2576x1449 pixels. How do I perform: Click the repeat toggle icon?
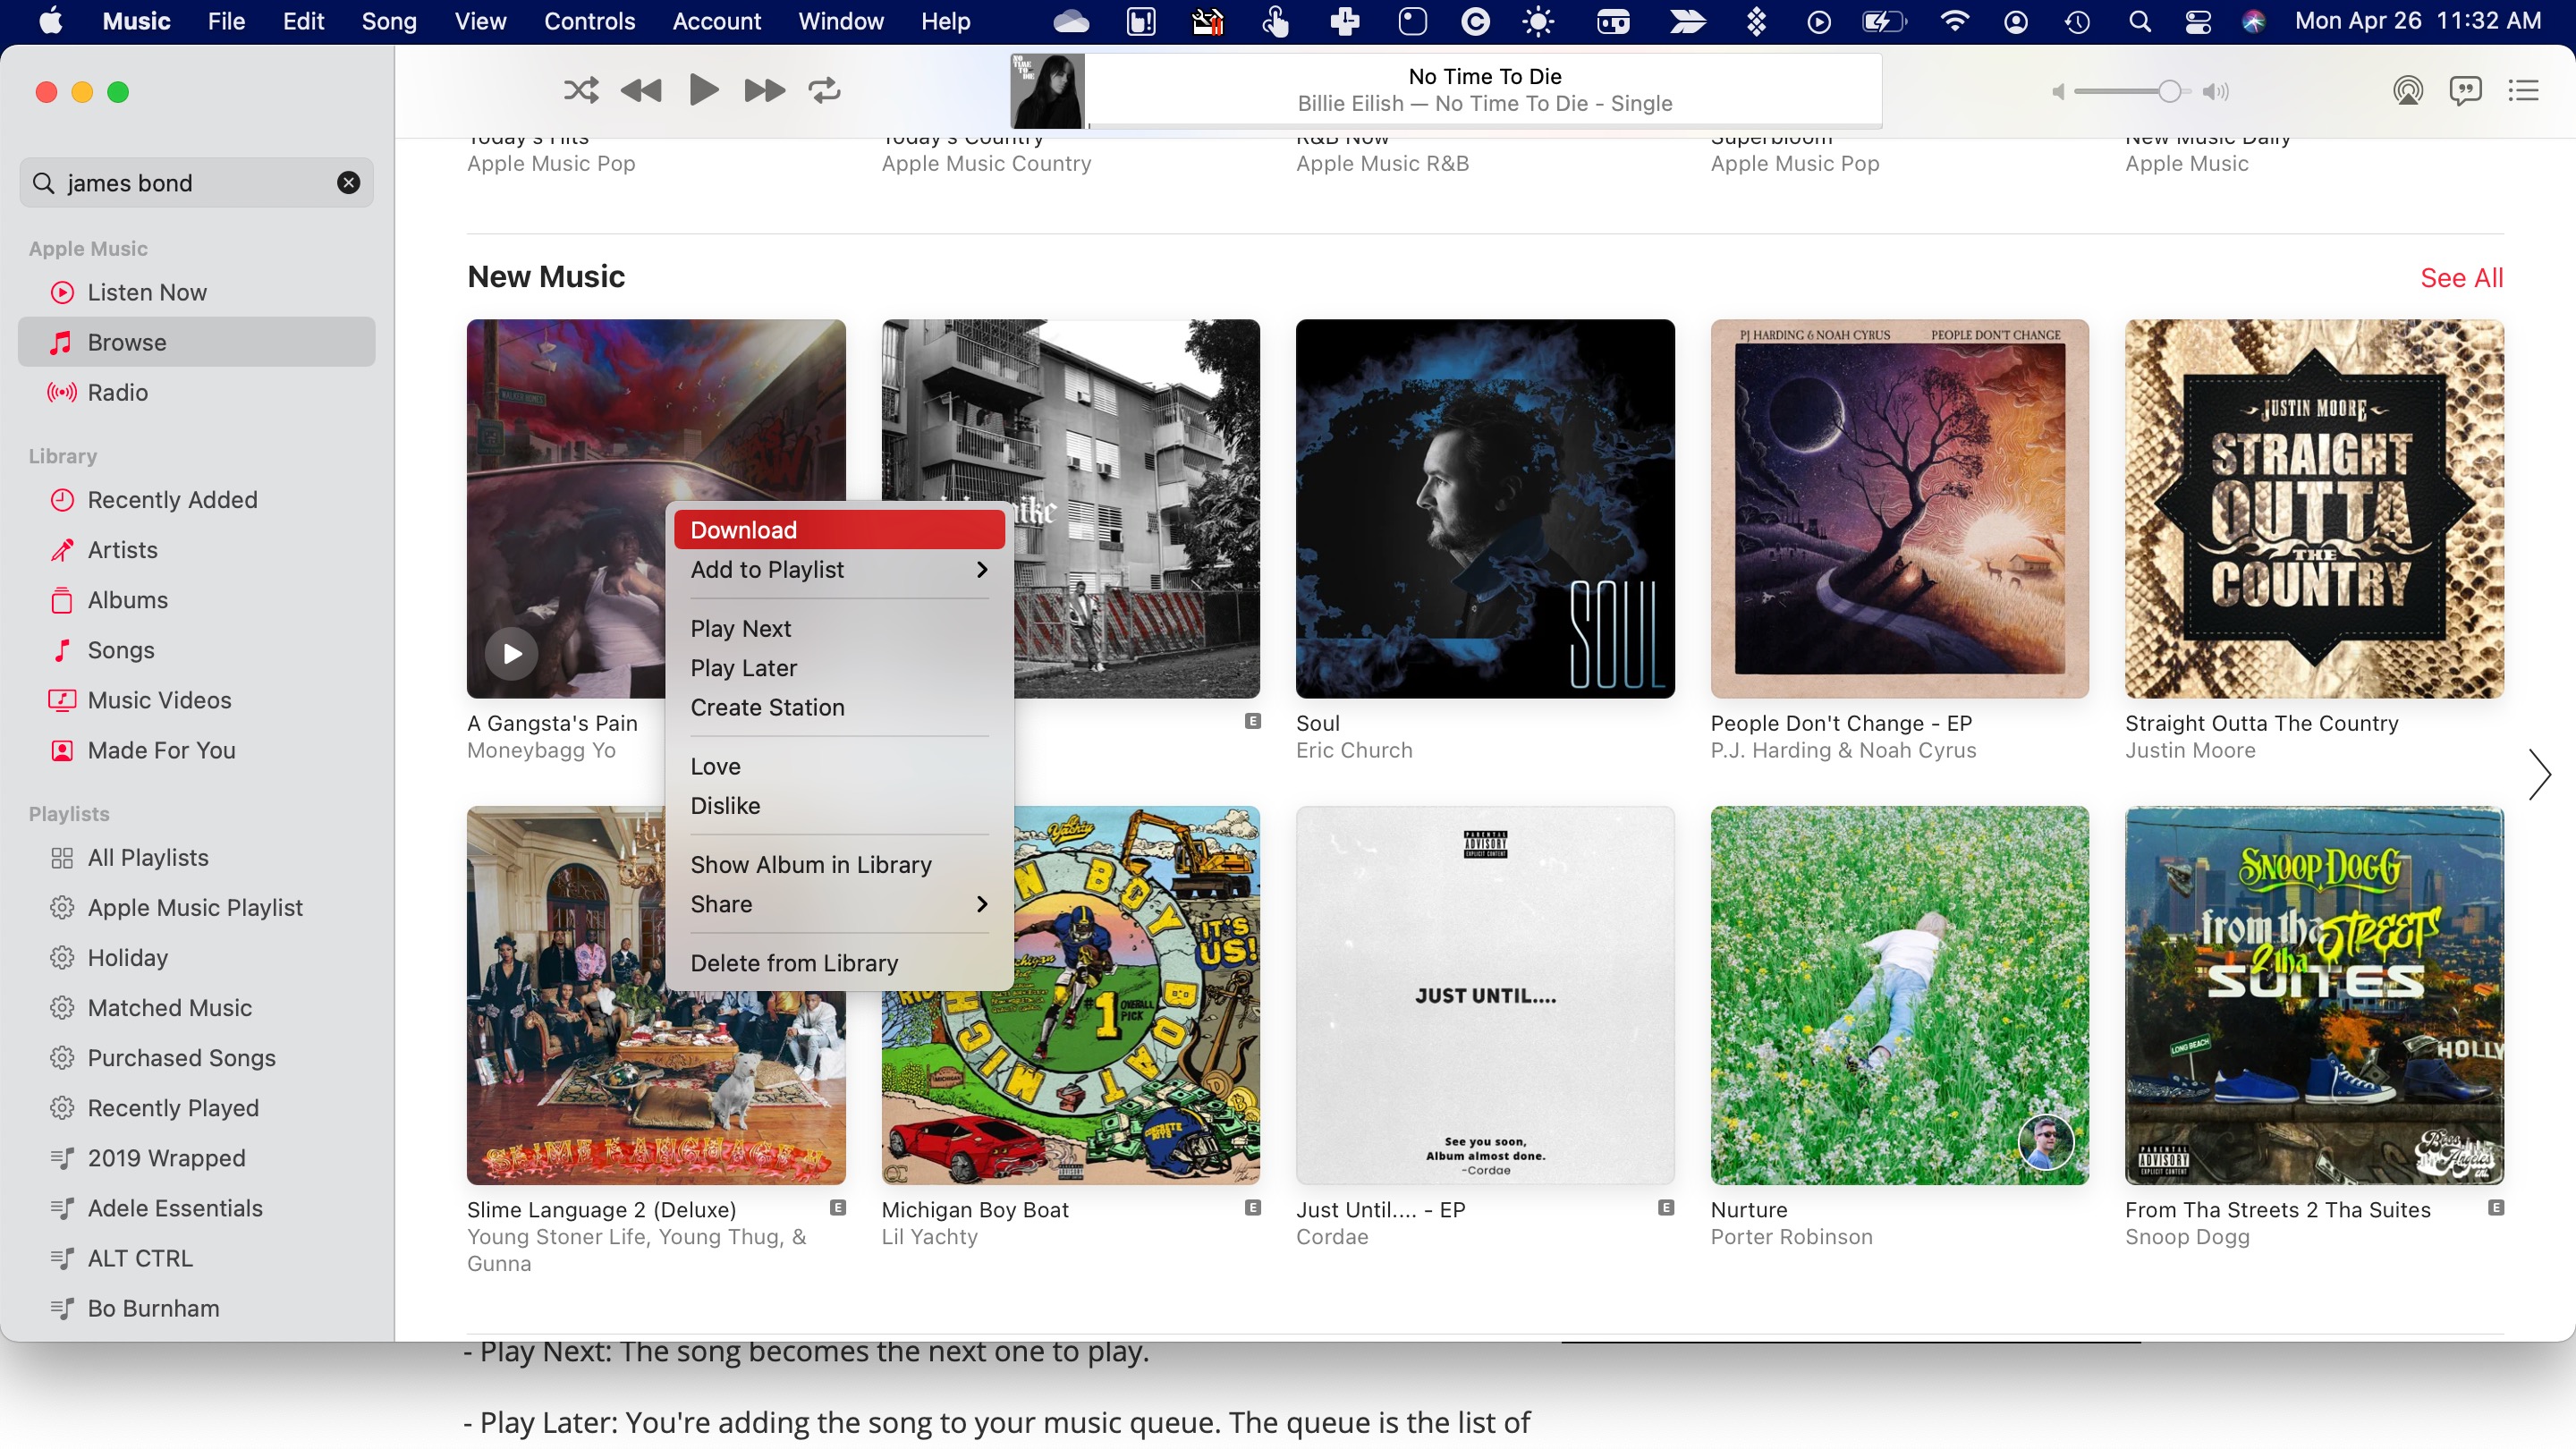(826, 90)
